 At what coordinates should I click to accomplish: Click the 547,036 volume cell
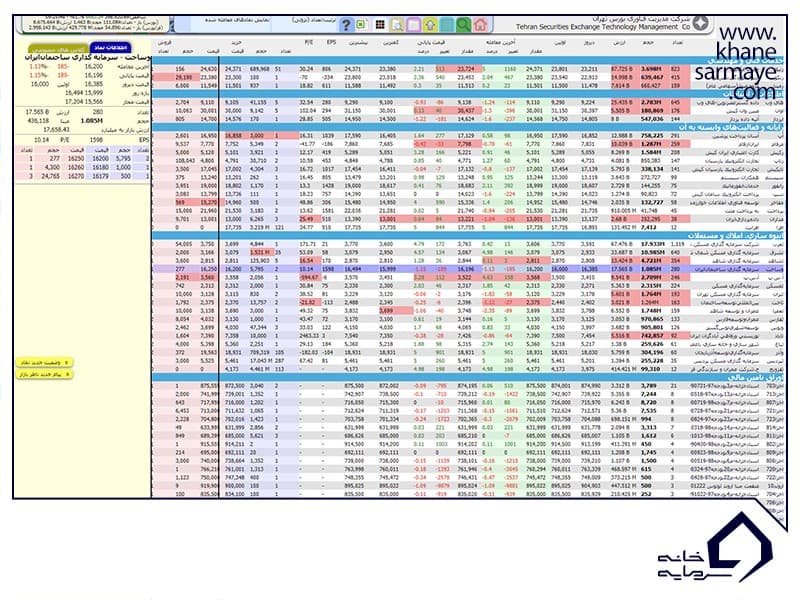(x=652, y=119)
